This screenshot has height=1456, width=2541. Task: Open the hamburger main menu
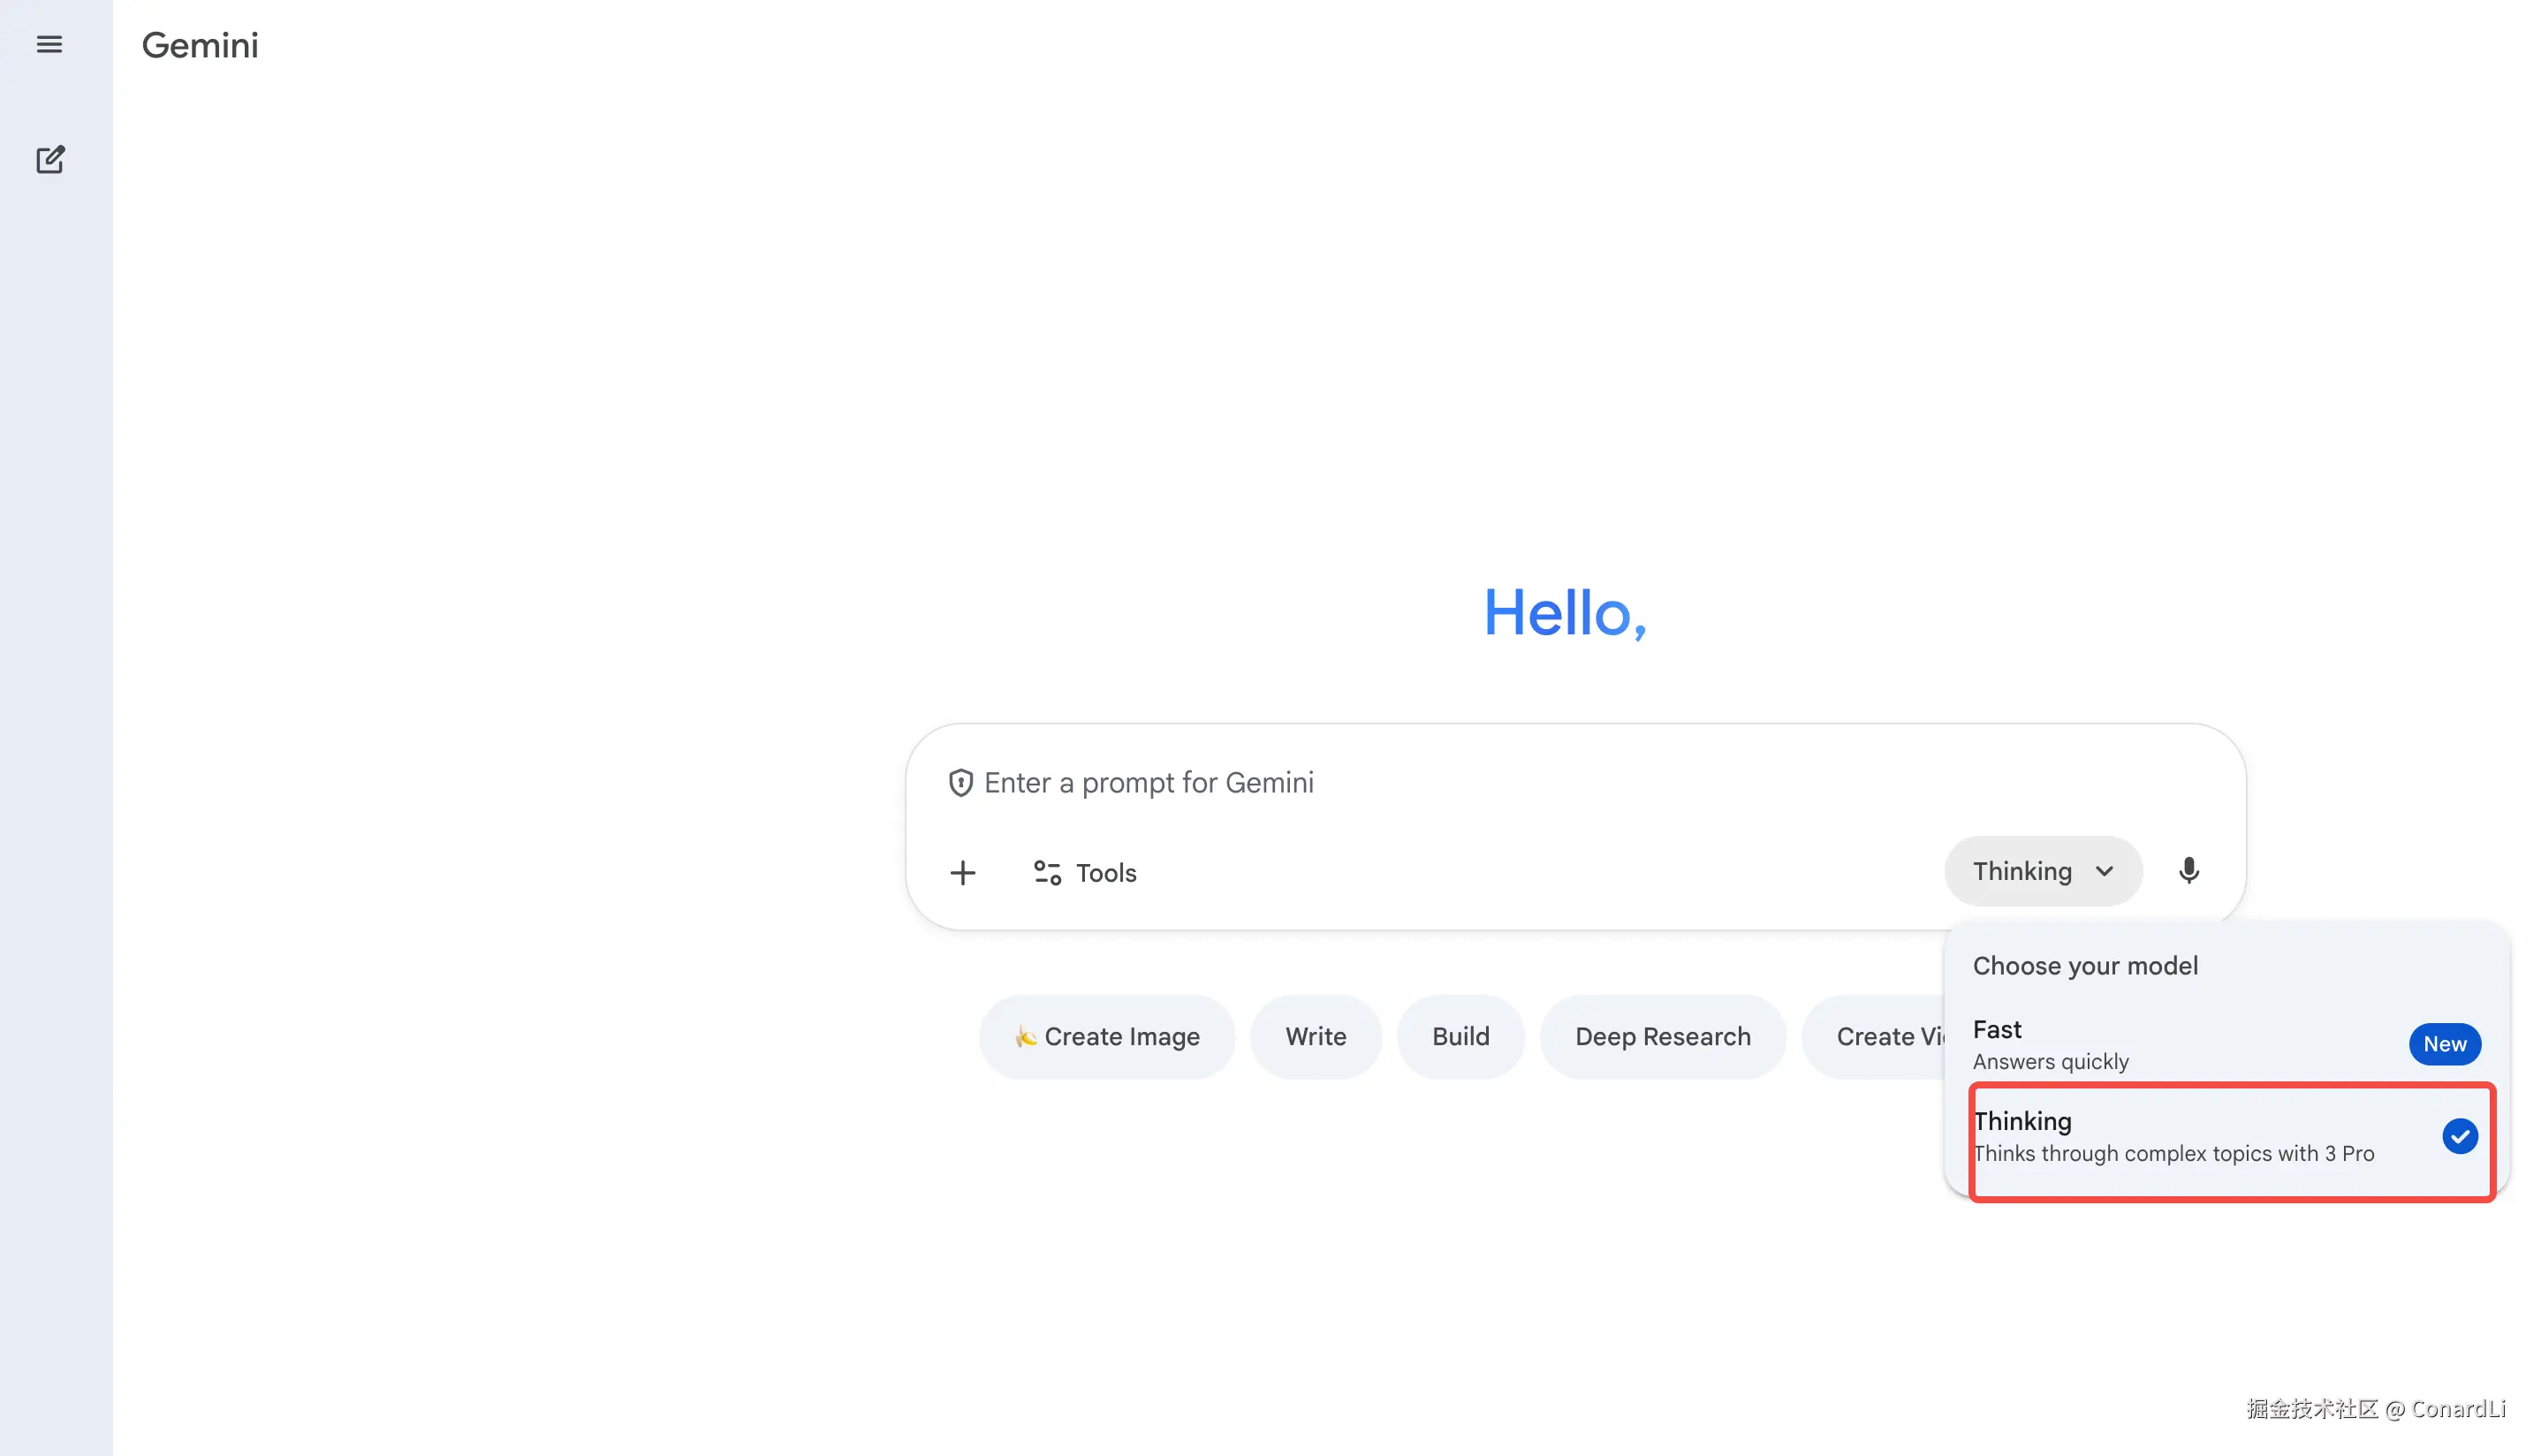[x=49, y=44]
